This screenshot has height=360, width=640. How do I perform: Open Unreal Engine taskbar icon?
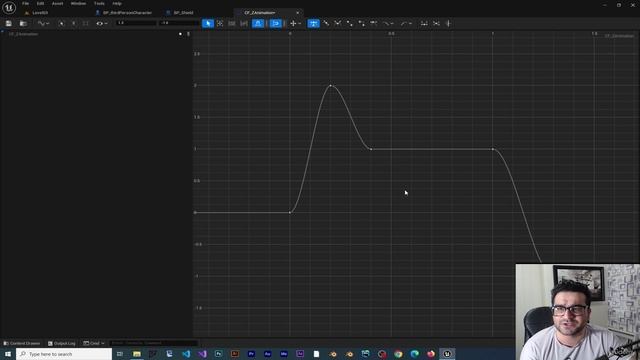click(x=447, y=354)
